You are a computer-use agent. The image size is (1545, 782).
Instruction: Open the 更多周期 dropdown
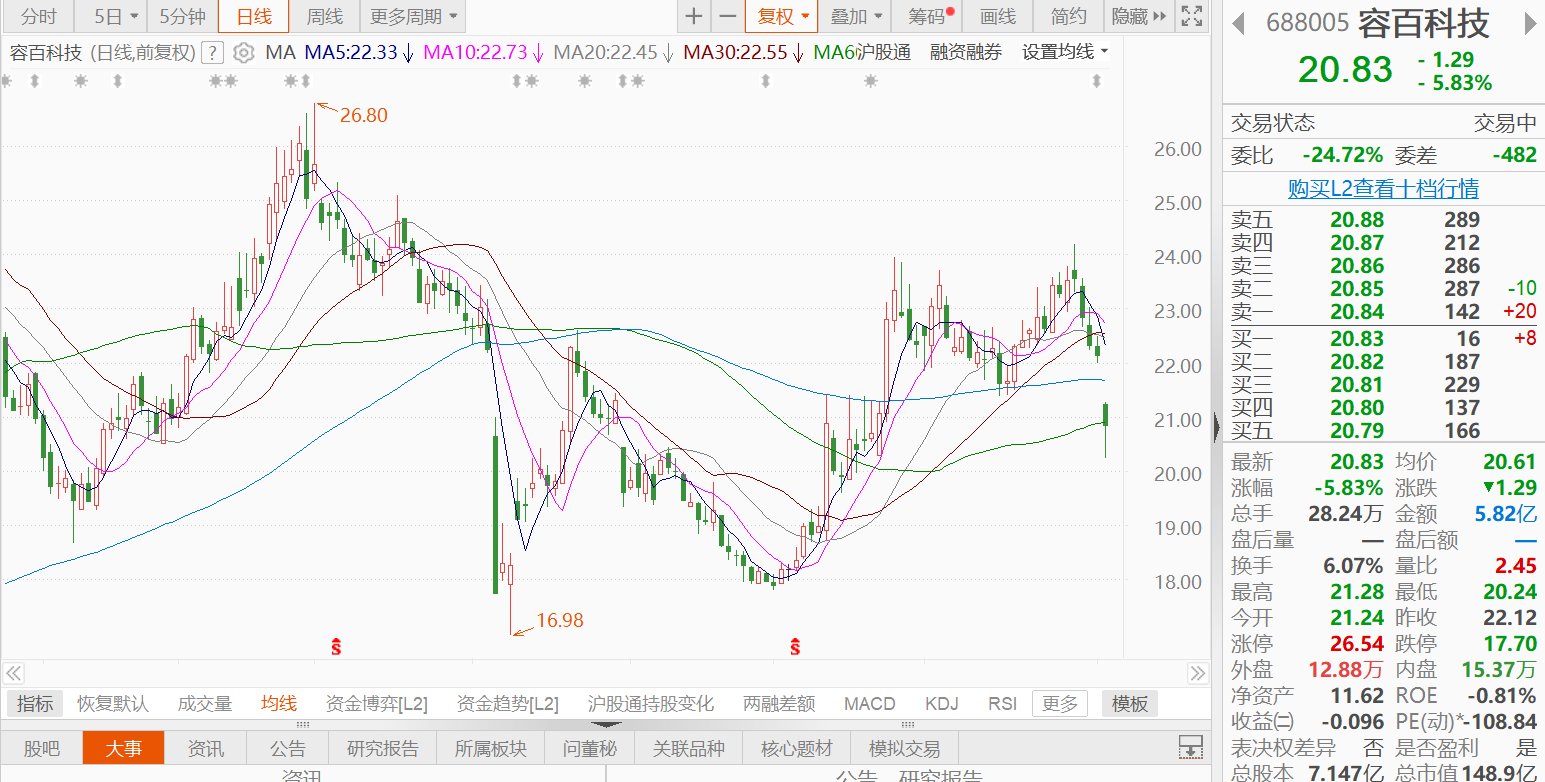click(413, 16)
